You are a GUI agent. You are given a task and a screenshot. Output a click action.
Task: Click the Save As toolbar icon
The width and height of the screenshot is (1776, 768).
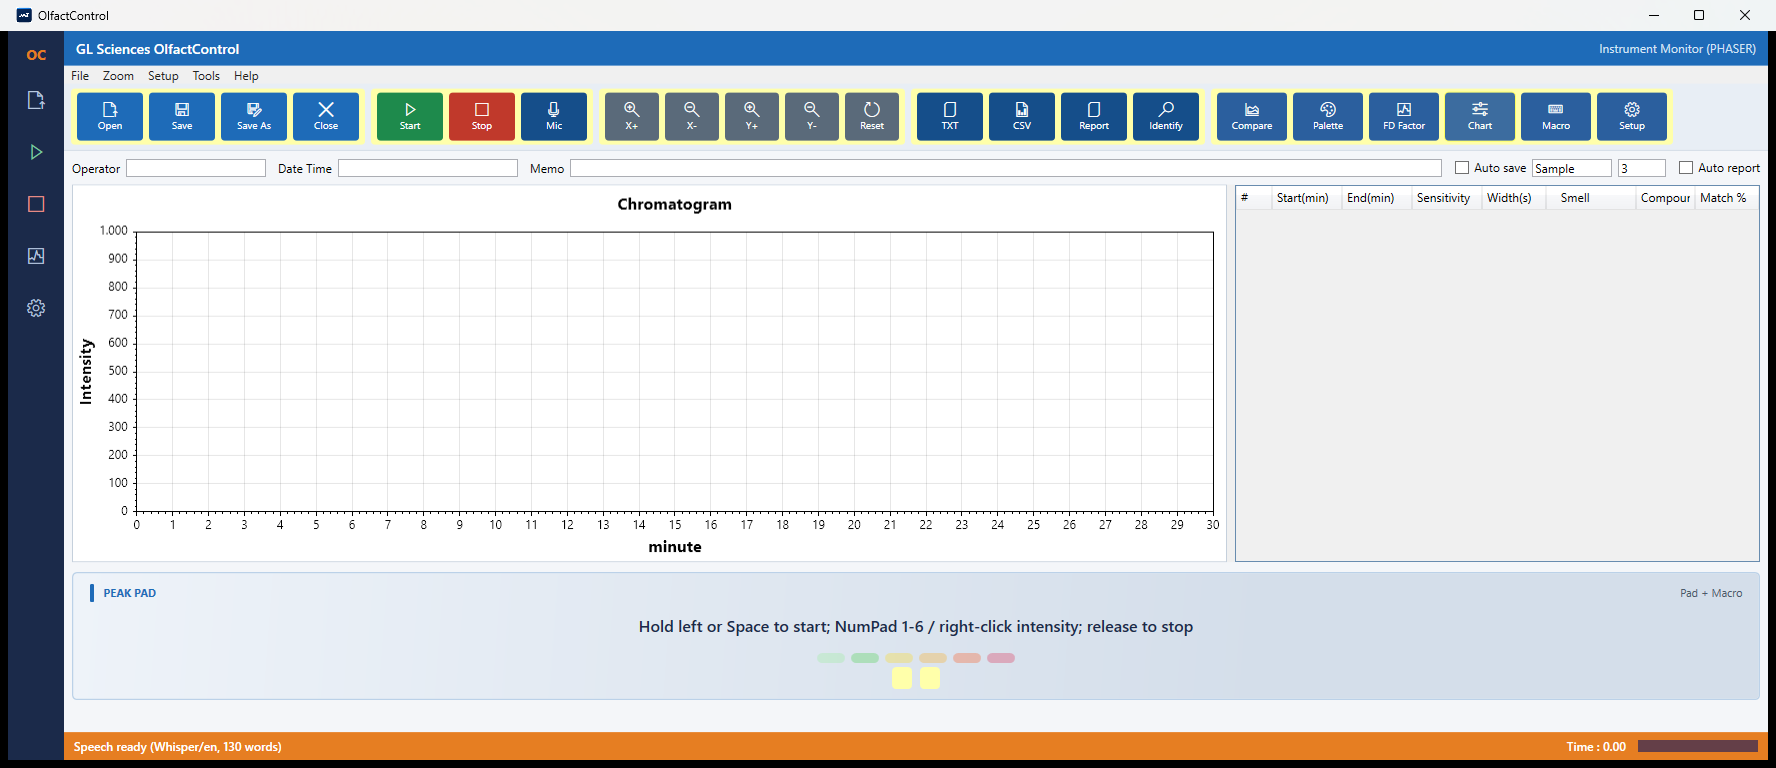point(254,116)
